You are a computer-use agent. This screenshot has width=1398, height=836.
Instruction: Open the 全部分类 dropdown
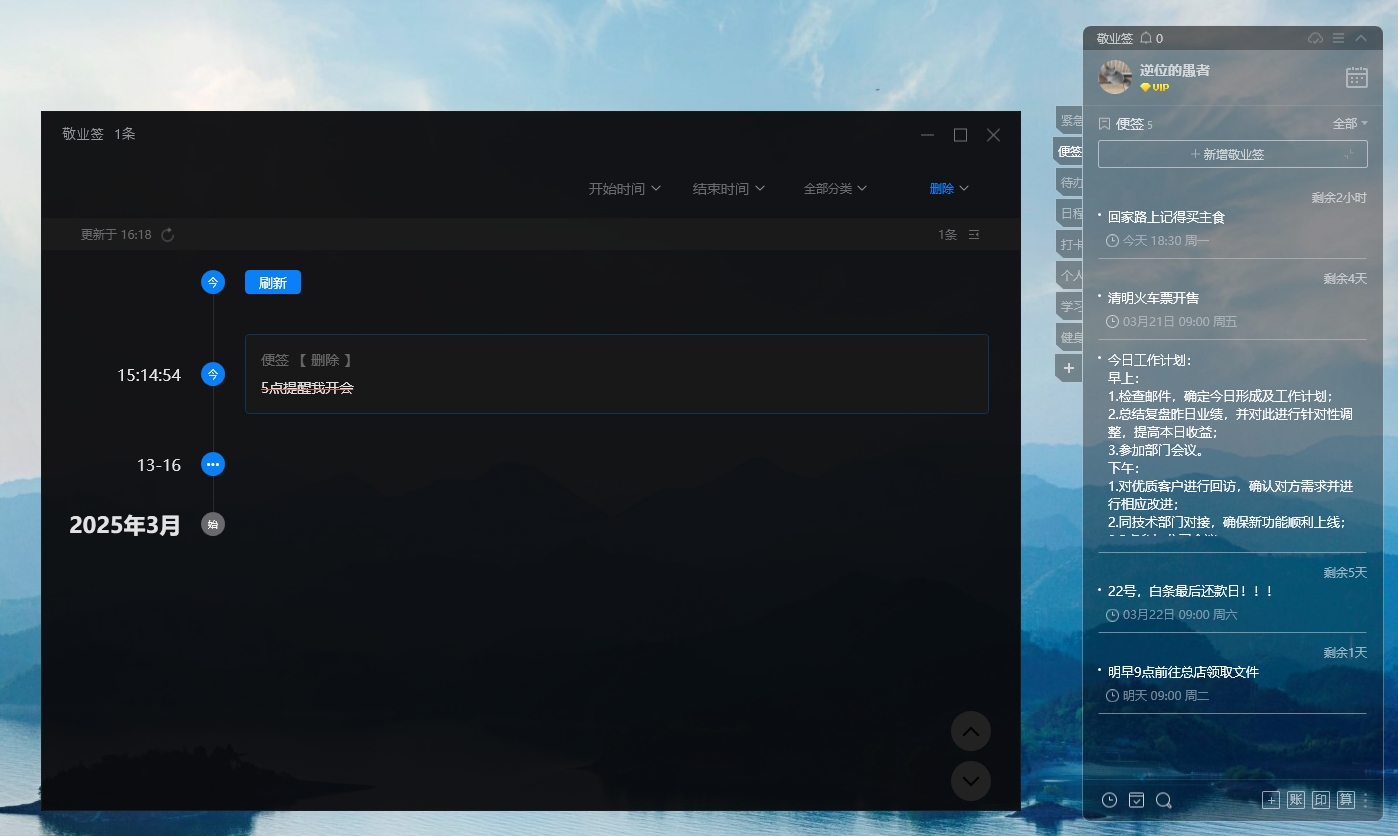pos(835,189)
